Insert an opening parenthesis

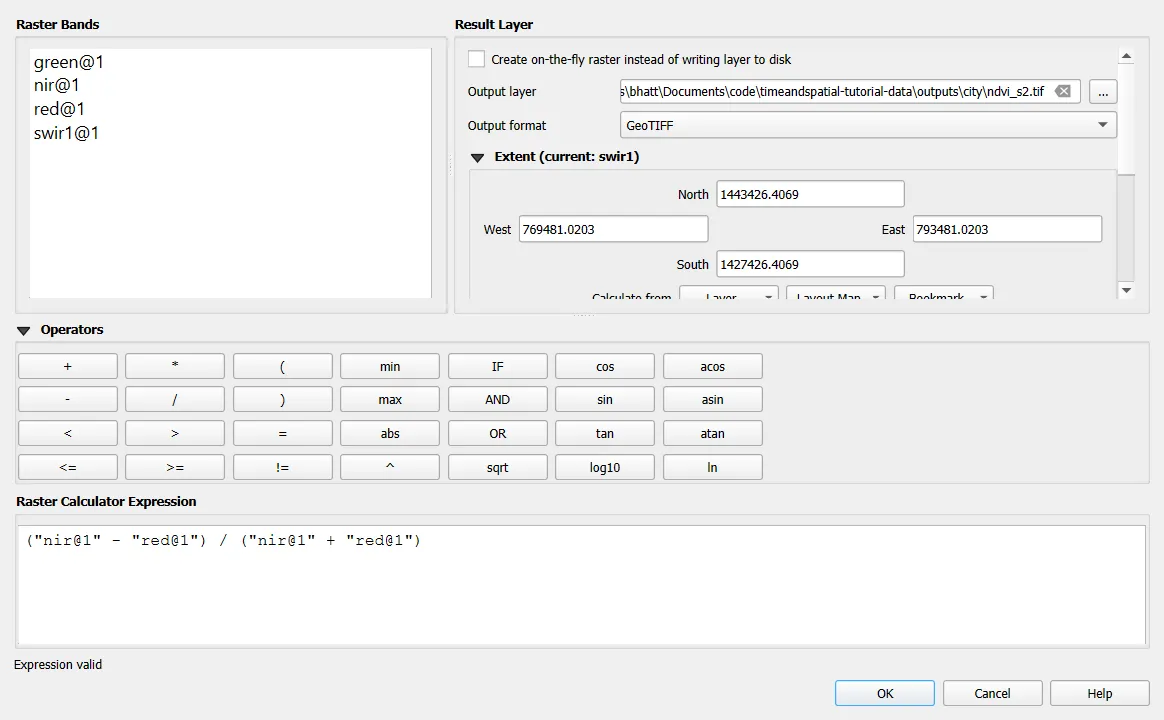click(282, 366)
